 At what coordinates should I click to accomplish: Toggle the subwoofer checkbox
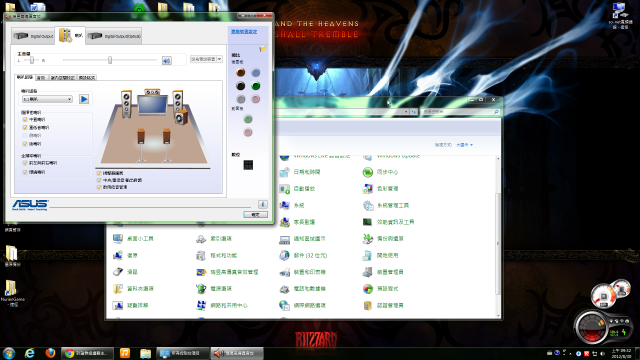pos(25,128)
